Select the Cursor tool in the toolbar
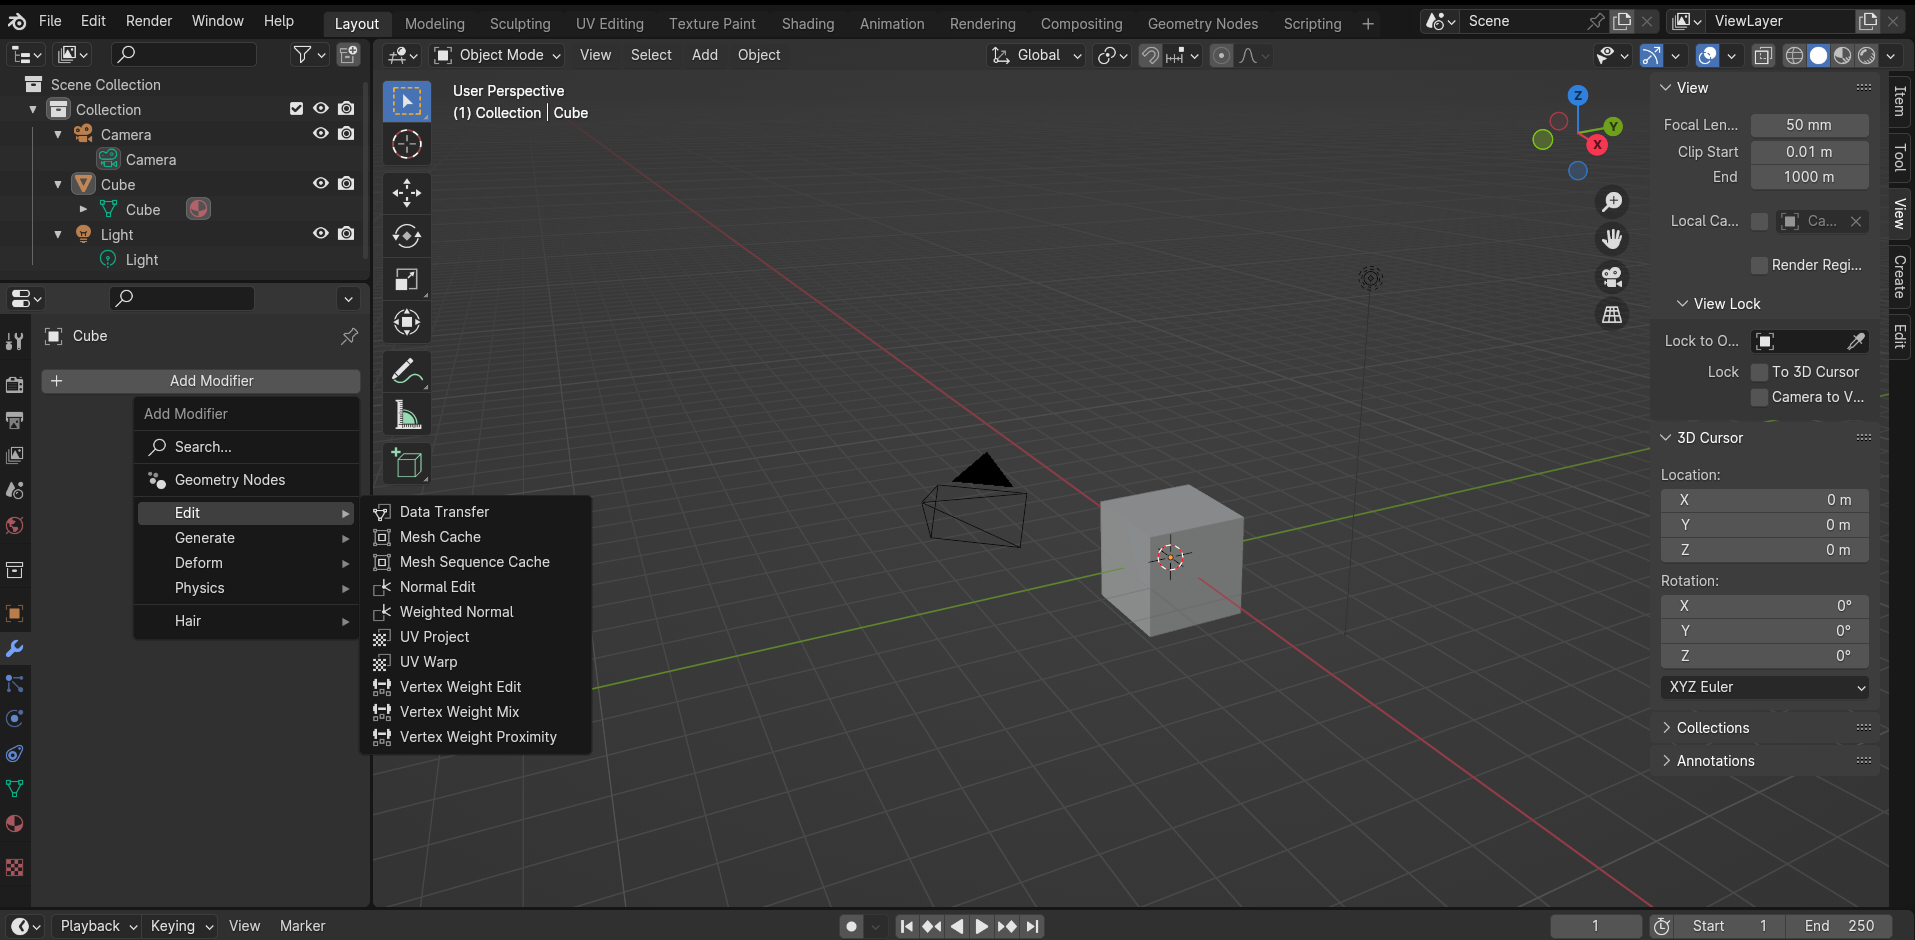Image resolution: width=1915 pixels, height=940 pixels. point(407,144)
